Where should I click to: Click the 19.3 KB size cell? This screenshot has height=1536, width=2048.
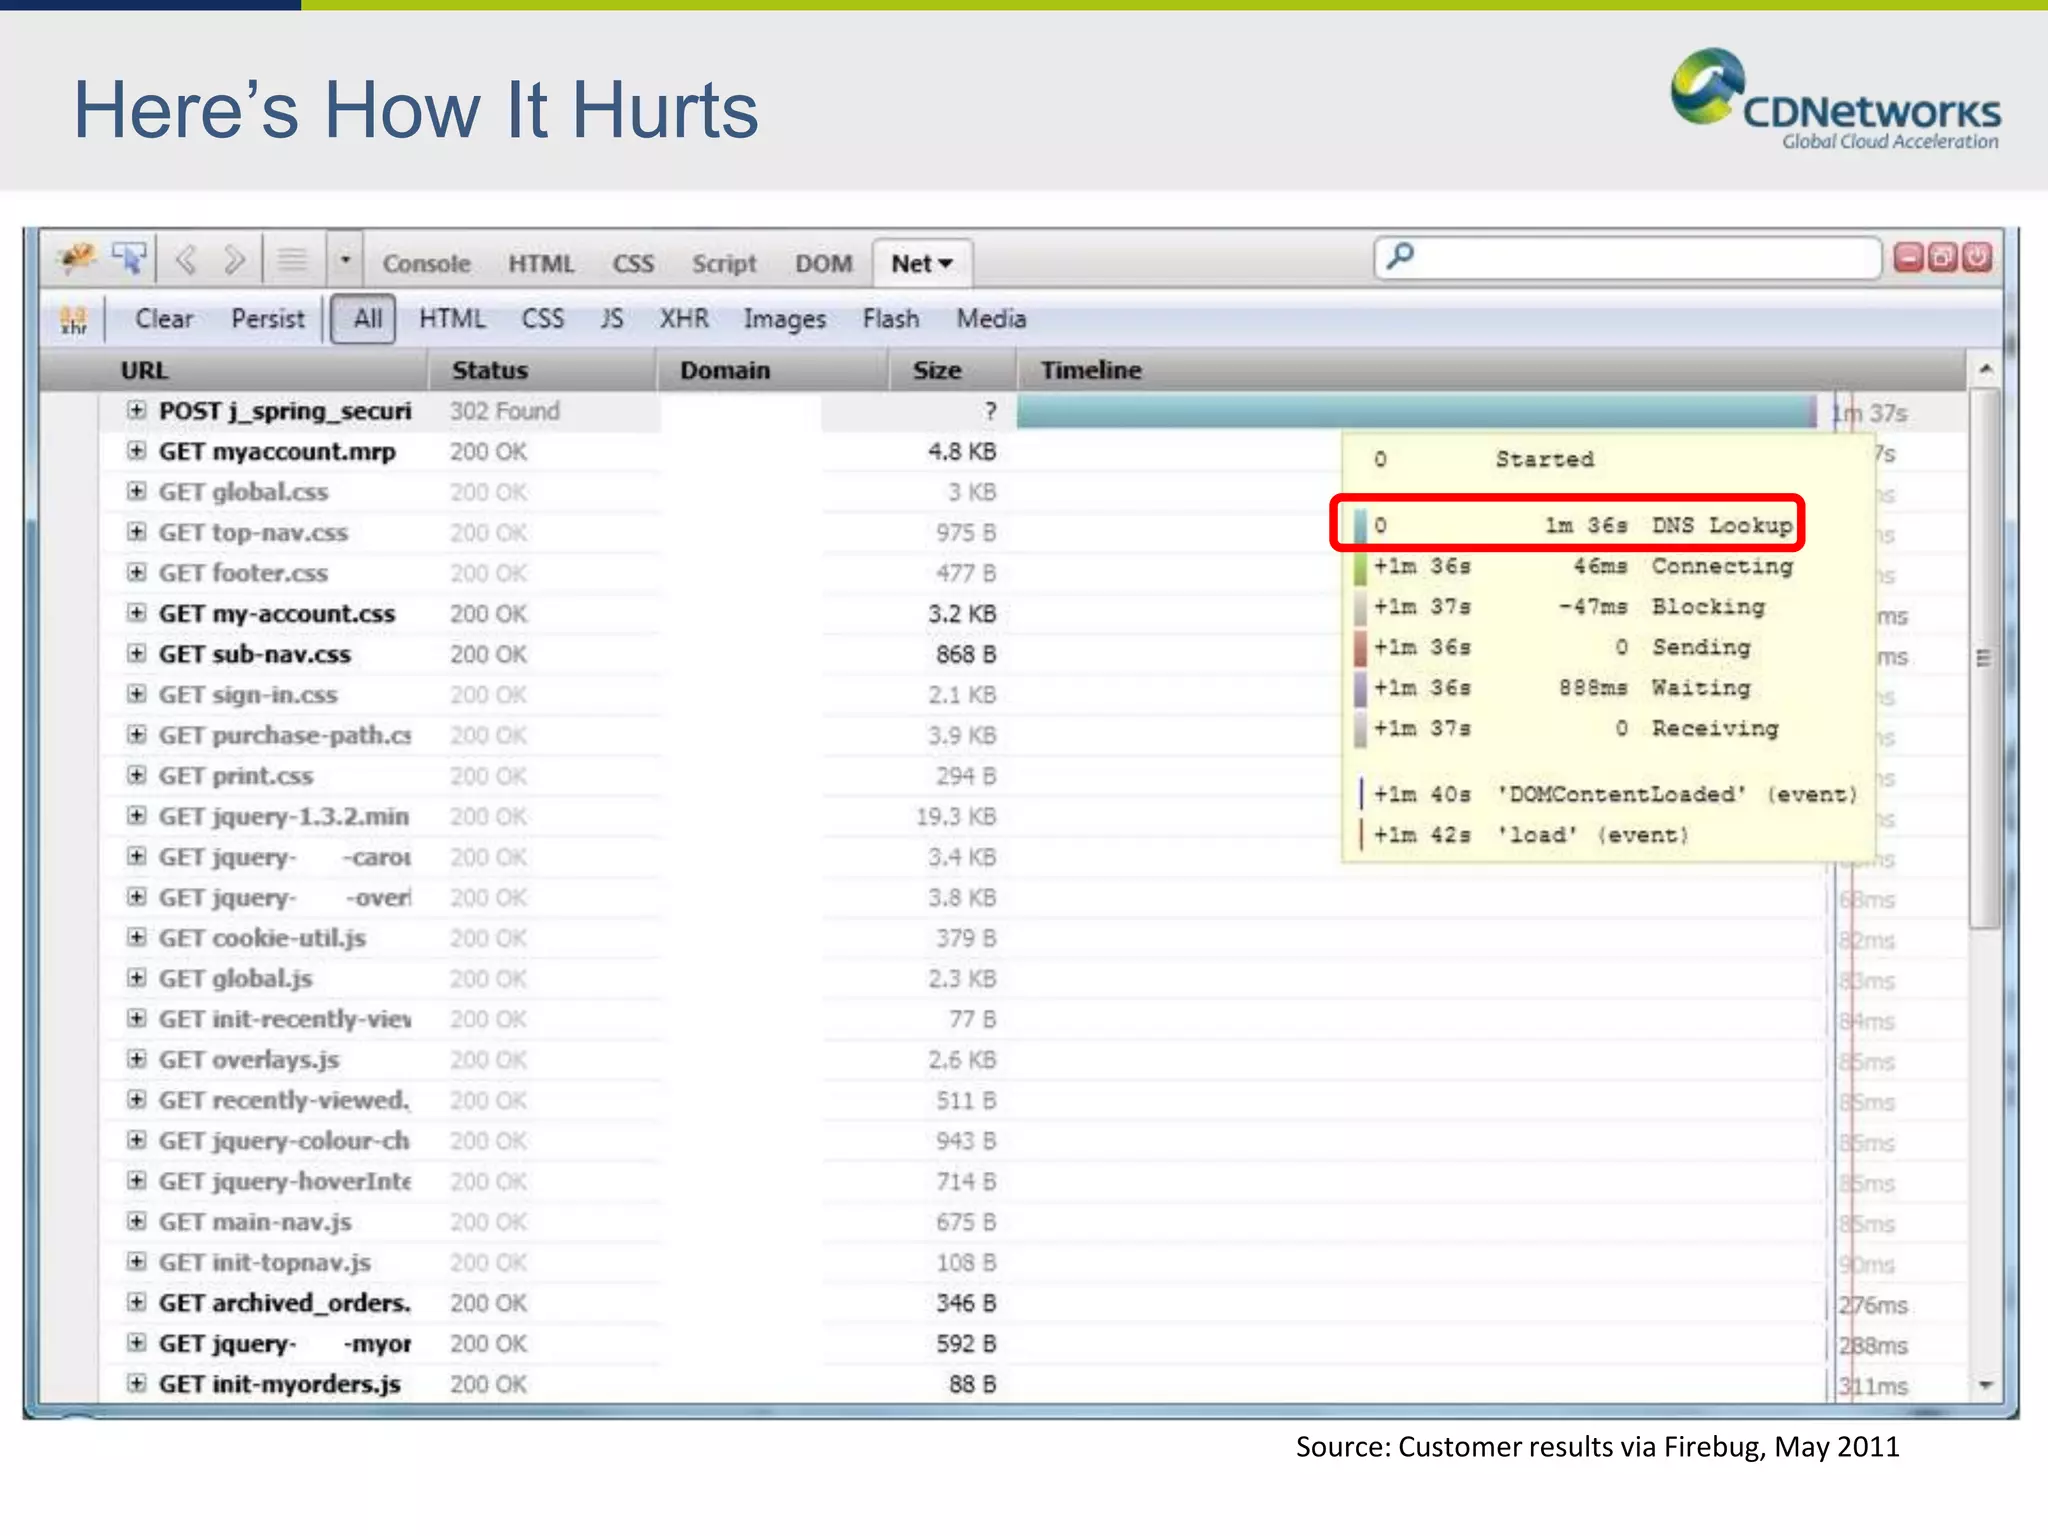click(x=956, y=817)
